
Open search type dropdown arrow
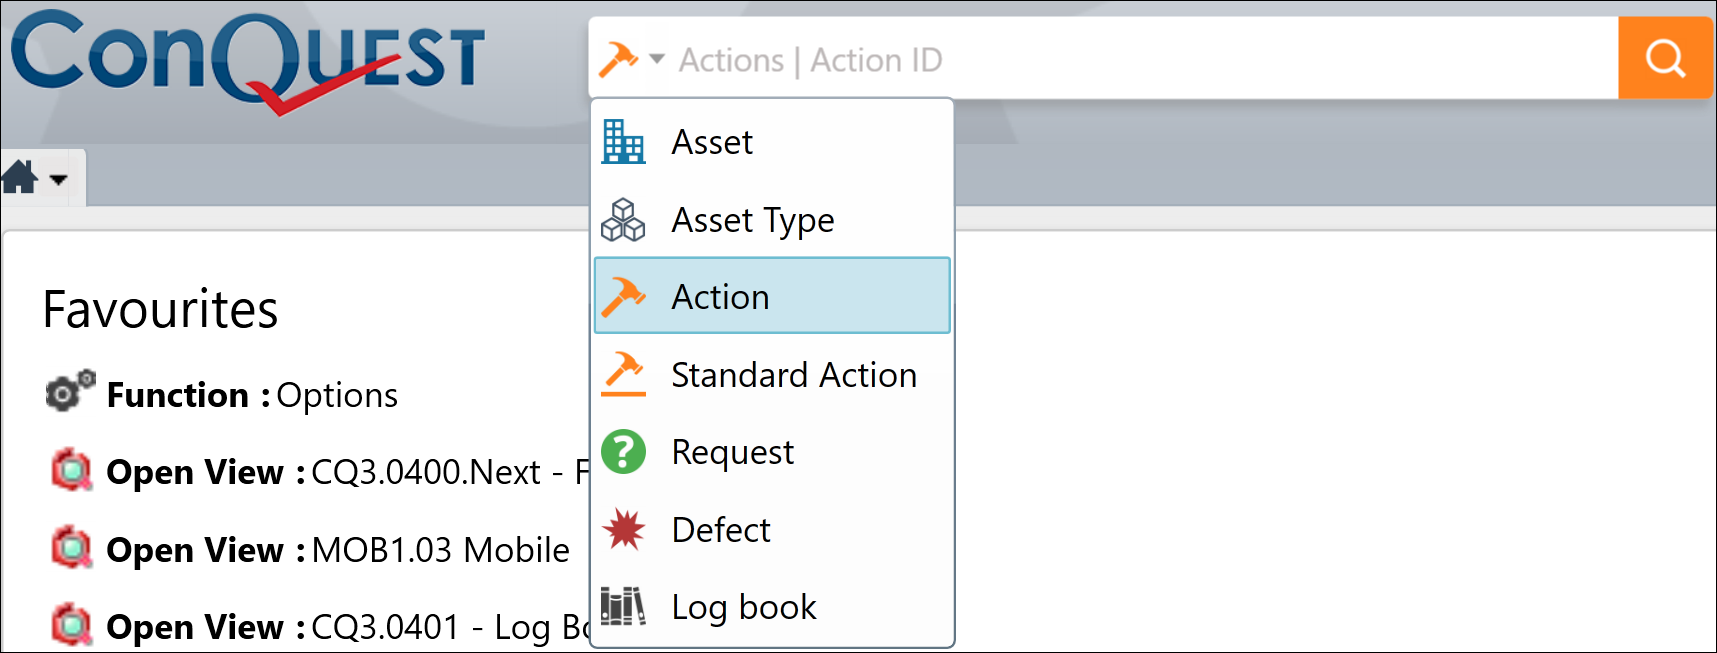click(x=657, y=59)
